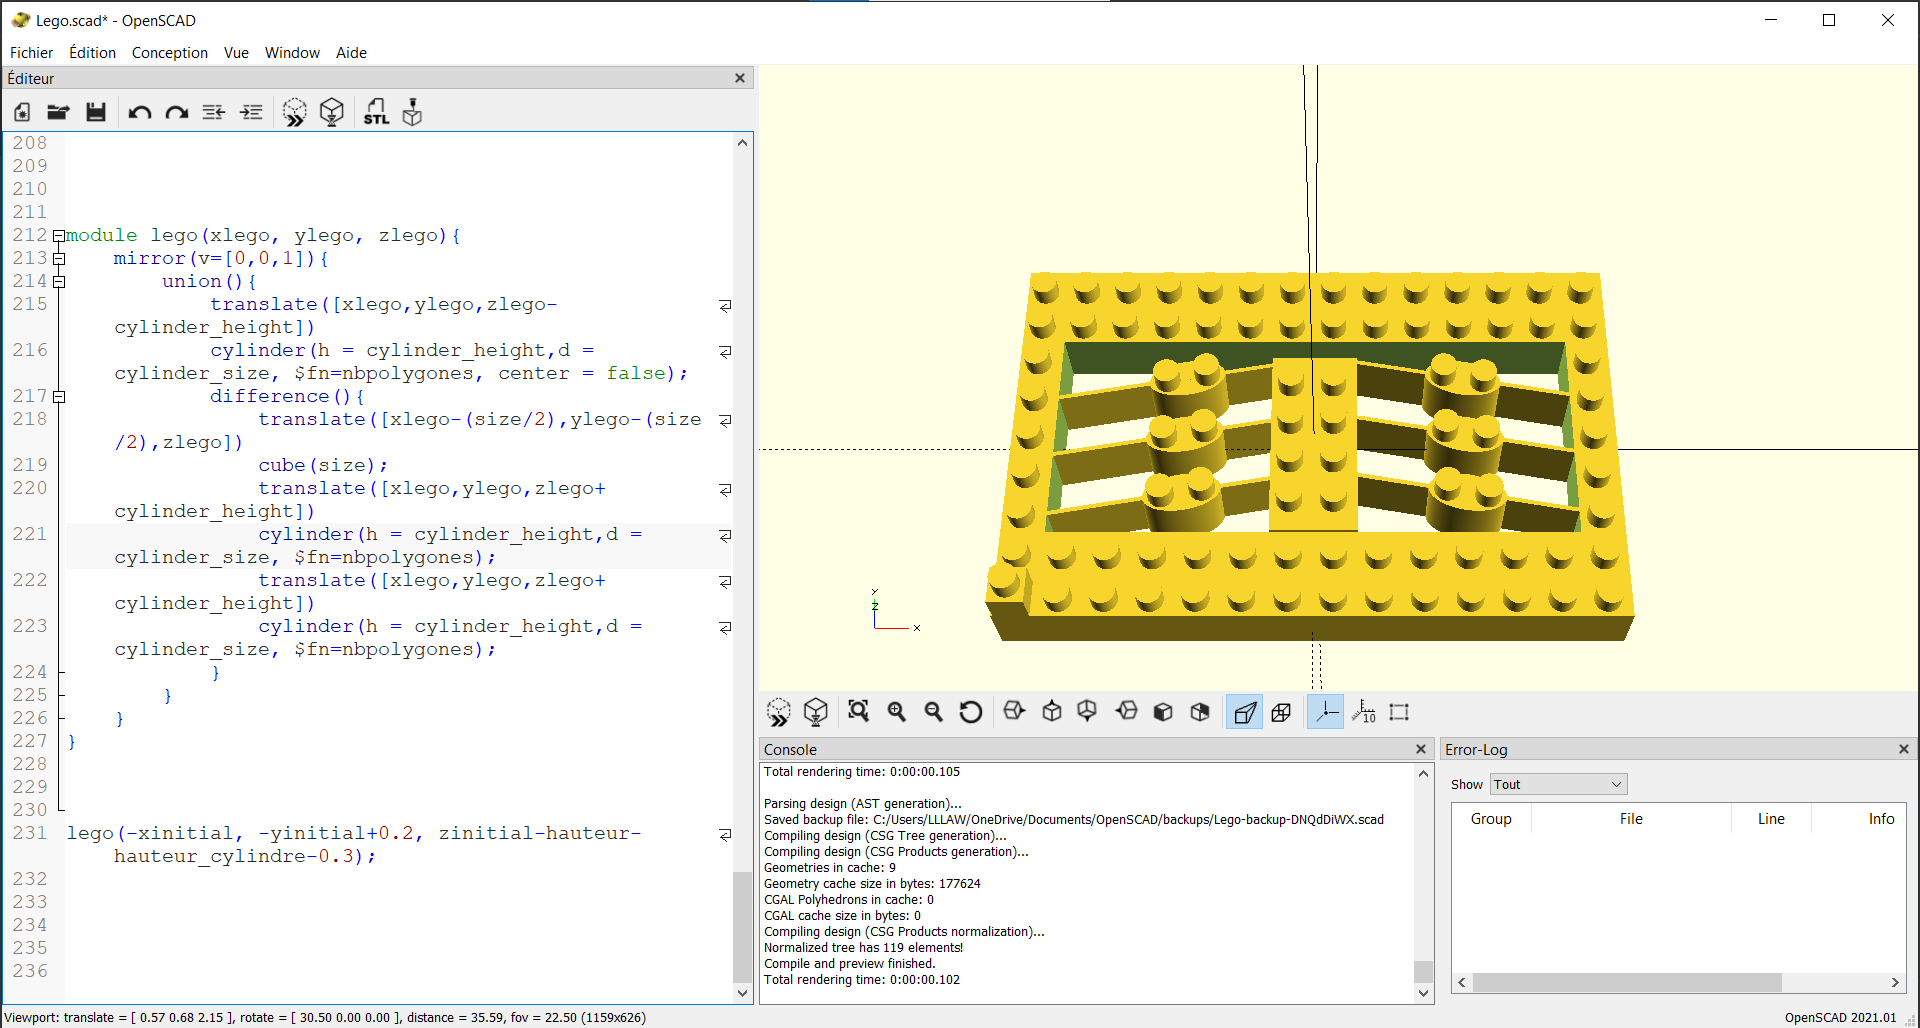Click the editor vertical scrollbar thumb
This screenshot has width=1920, height=1028.
[x=742, y=926]
